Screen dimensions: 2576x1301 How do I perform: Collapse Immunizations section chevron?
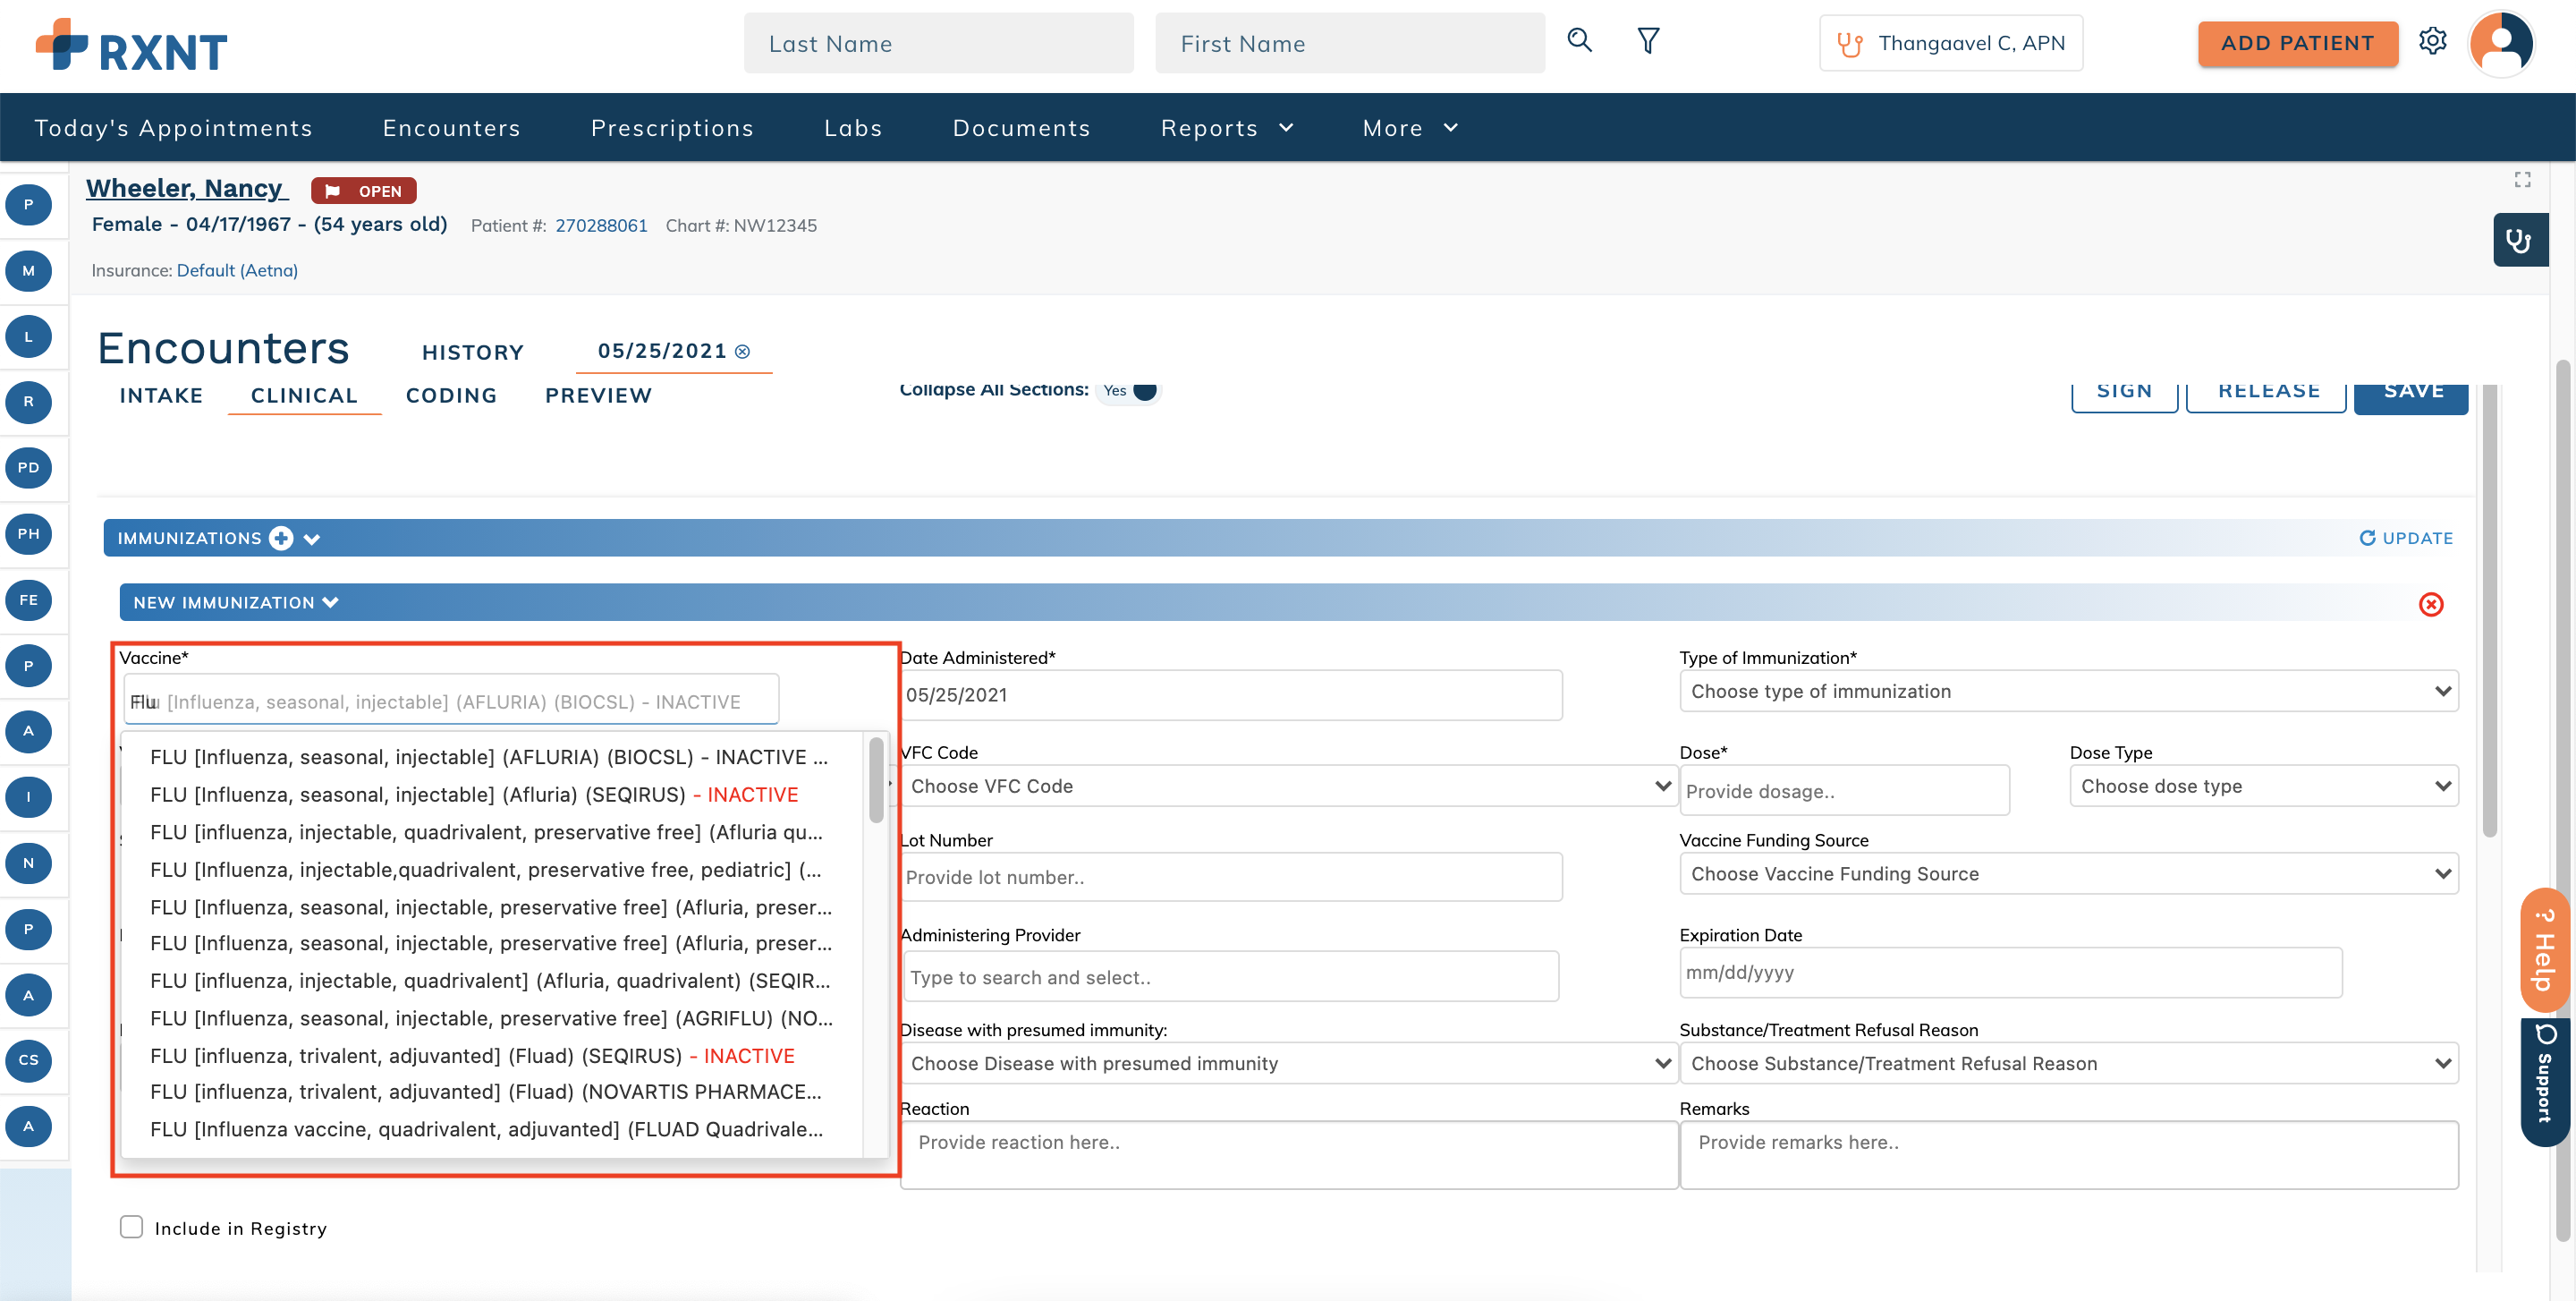(x=312, y=539)
